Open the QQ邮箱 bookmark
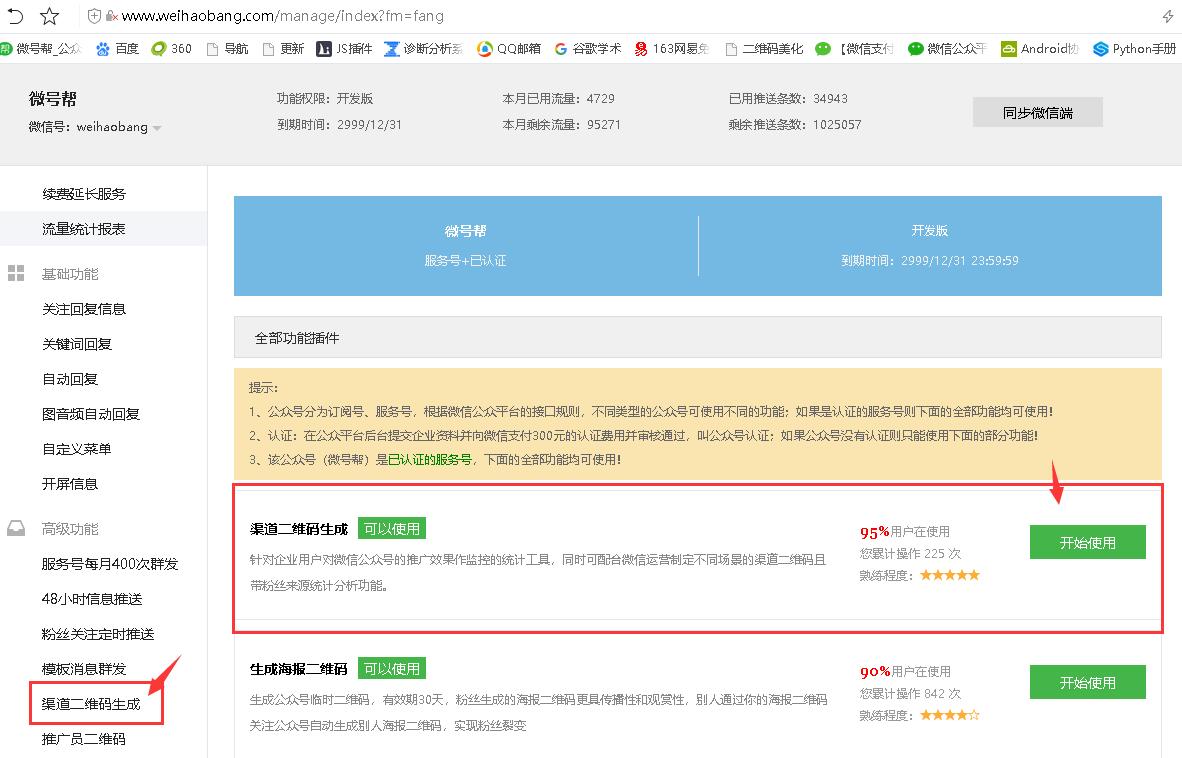 tap(509, 48)
